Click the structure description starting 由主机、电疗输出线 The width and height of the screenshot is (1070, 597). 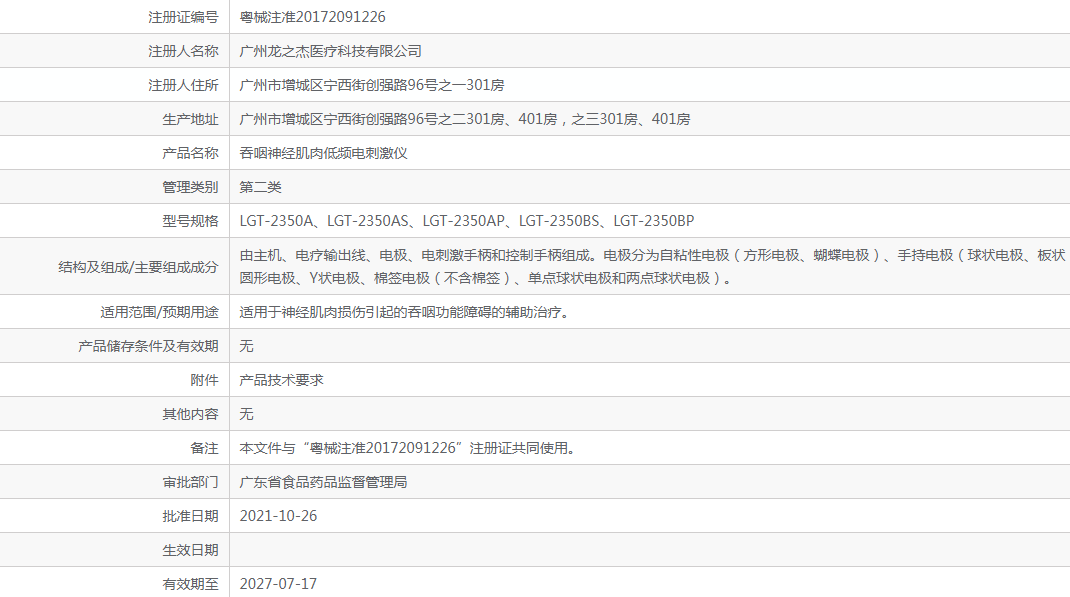pos(652,255)
